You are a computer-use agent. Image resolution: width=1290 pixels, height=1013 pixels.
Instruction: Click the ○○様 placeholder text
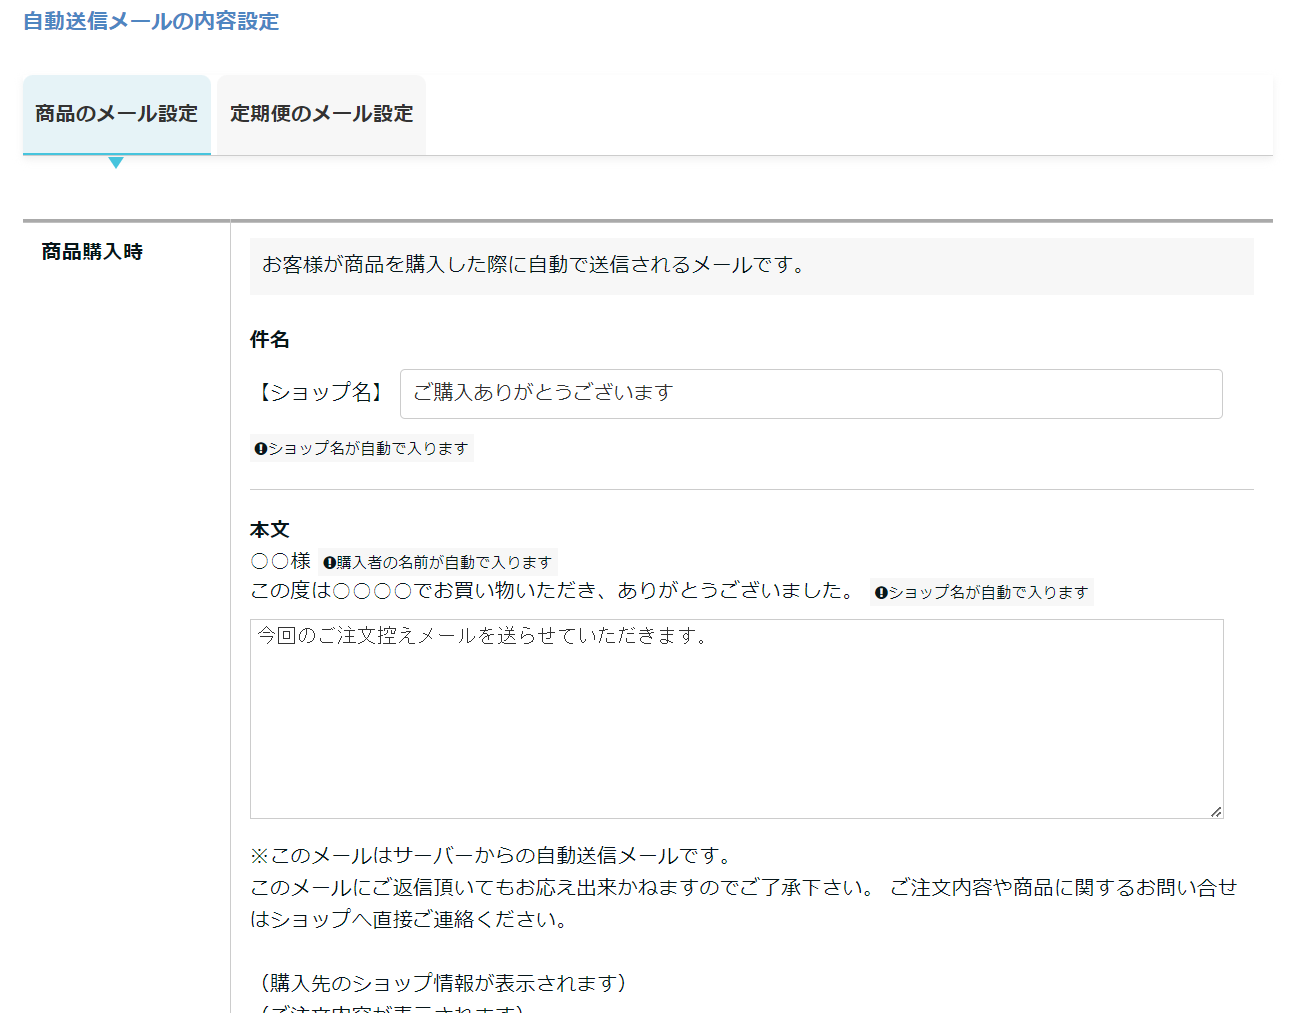(x=281, y=562)
